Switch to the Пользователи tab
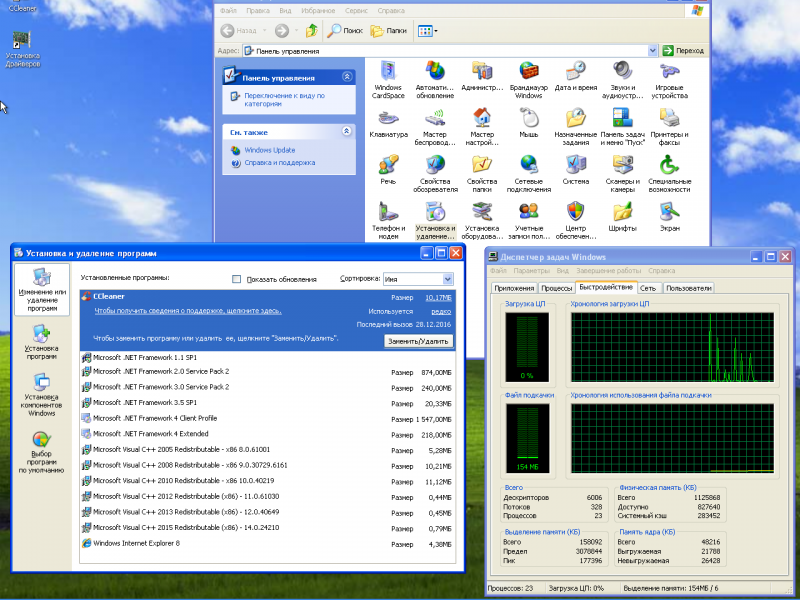The image size is (800, 600). point(688,288)
